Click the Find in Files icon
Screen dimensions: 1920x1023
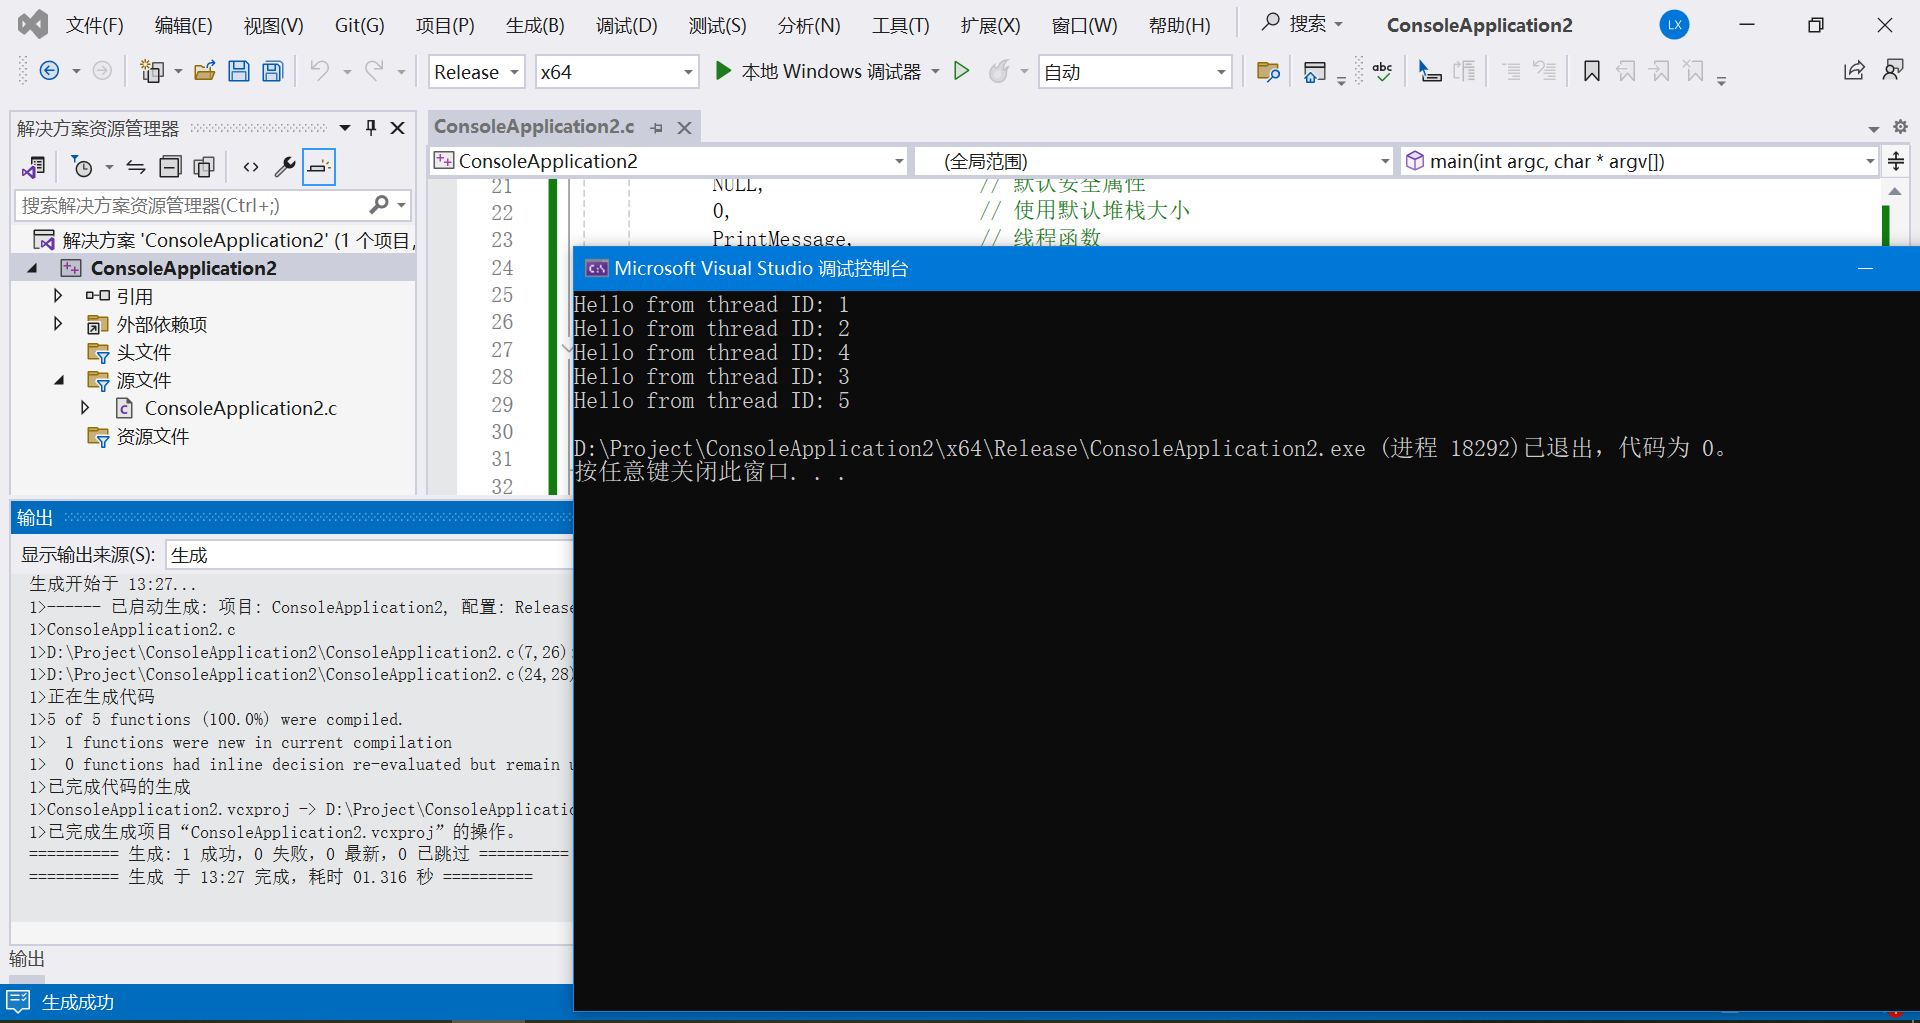(1267, 71)
